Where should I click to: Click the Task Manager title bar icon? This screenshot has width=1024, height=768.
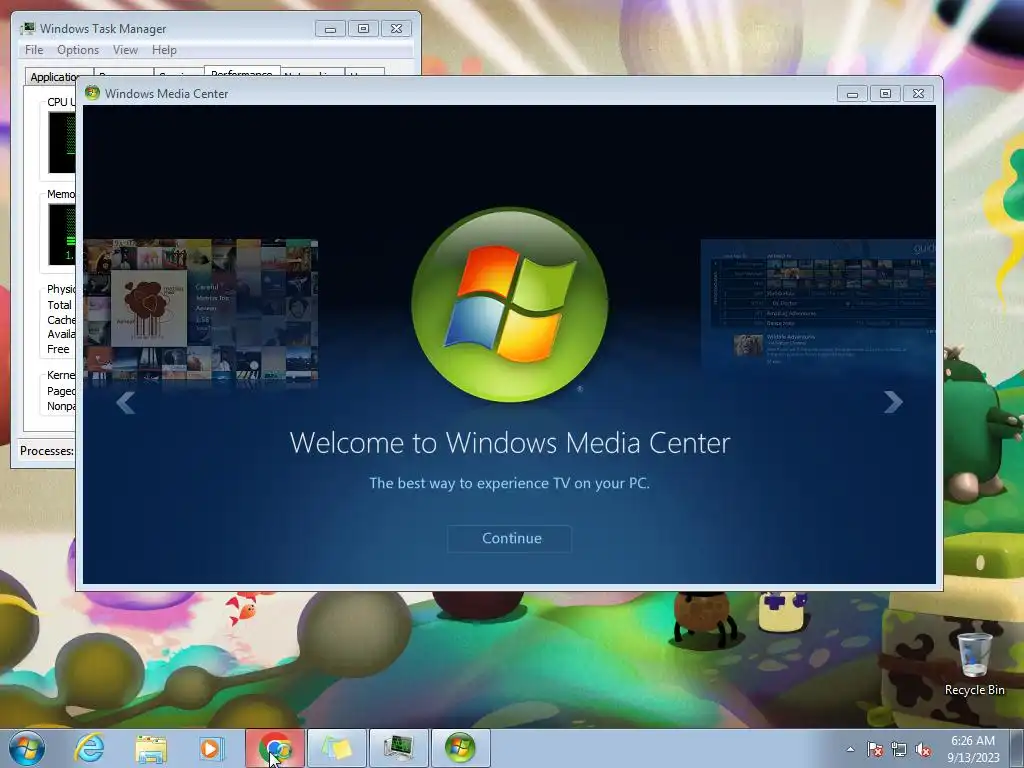point(27,29)
